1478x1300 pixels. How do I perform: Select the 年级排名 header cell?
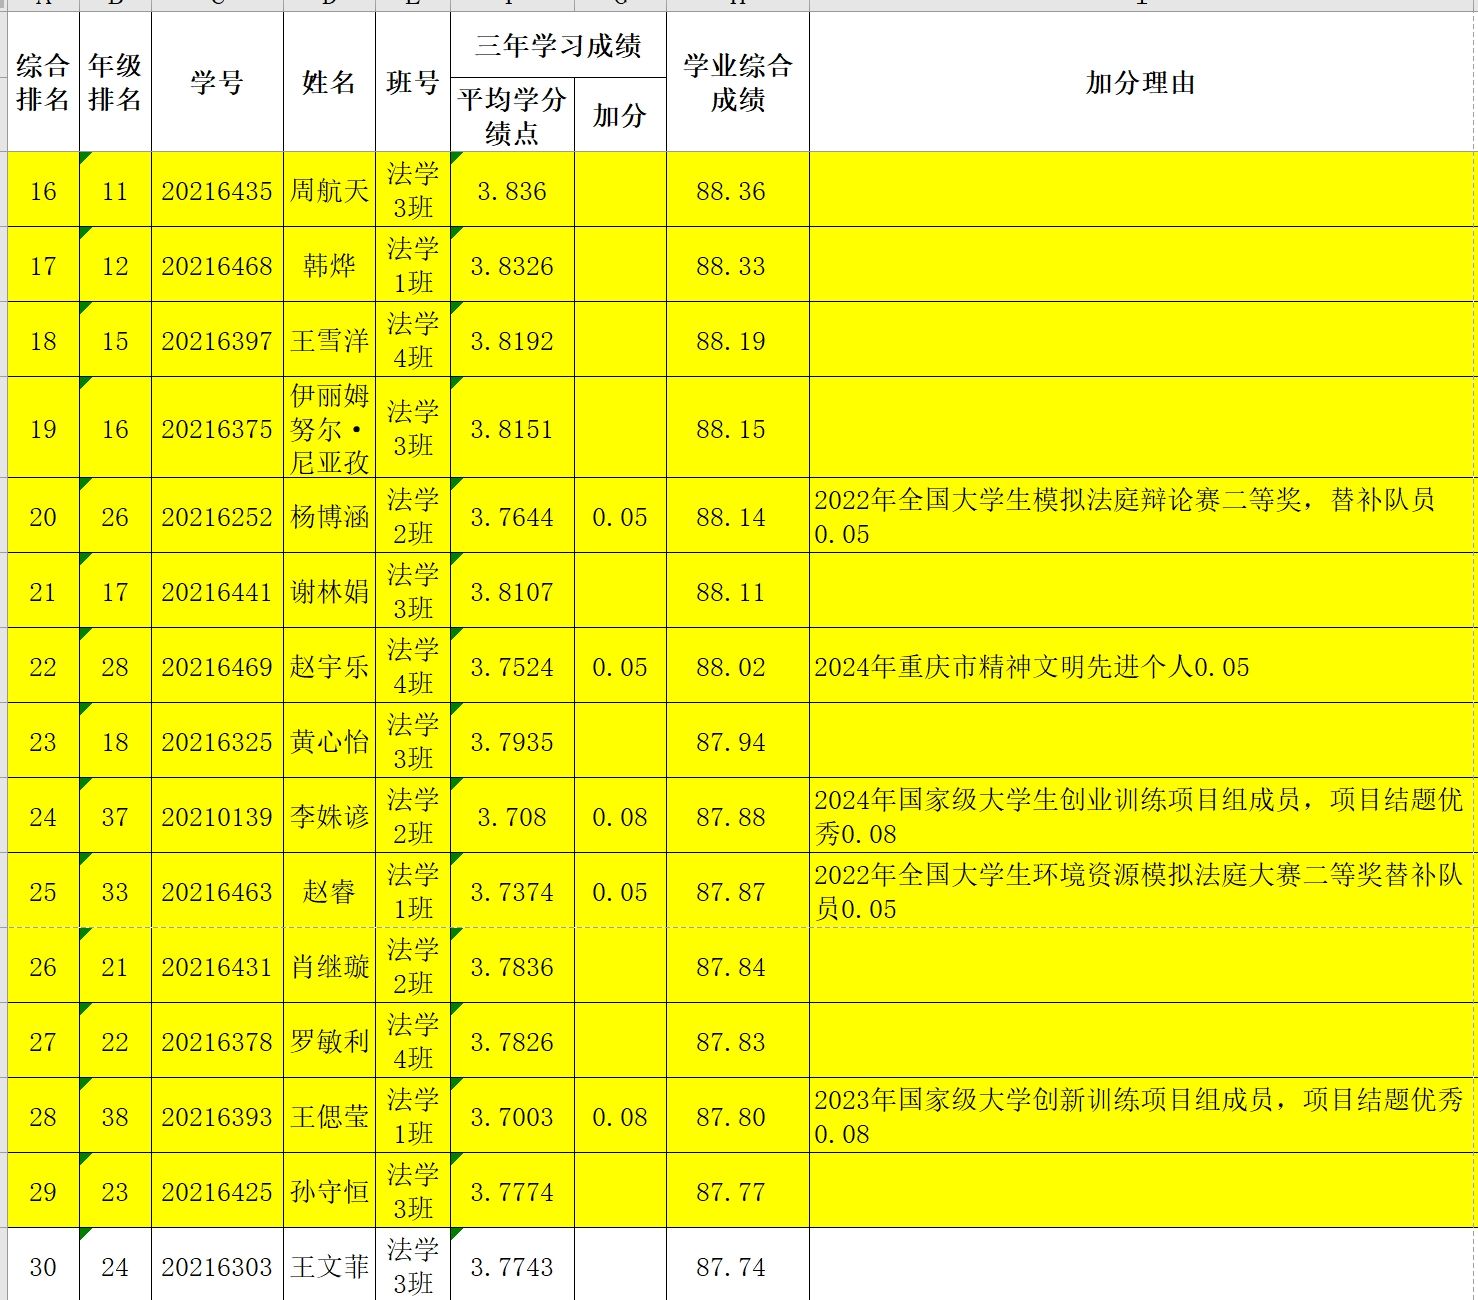(x=115, y=82)
